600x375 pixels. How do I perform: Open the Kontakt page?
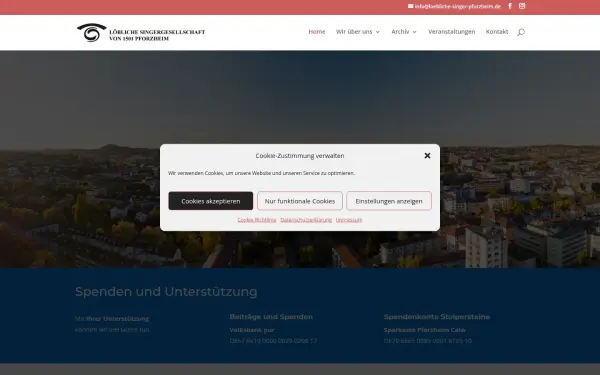coord(497,32)
